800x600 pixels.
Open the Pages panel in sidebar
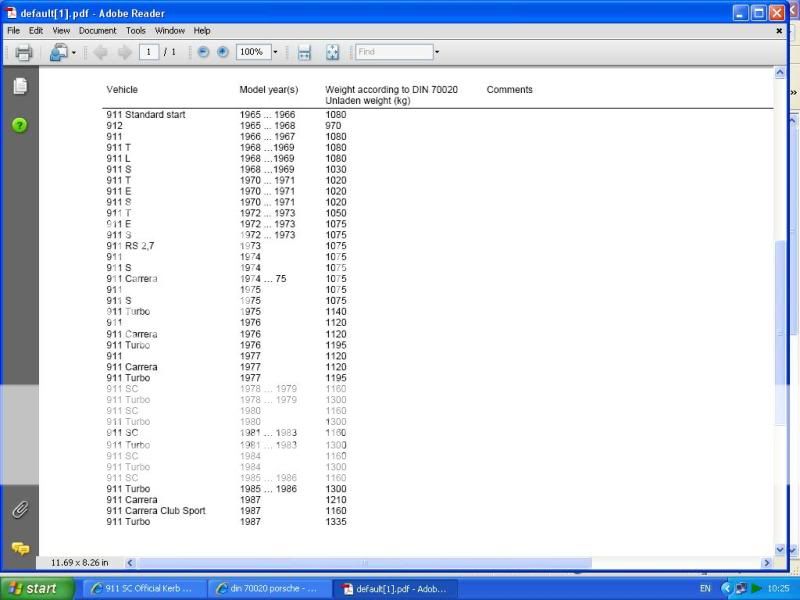click(20, 87)
